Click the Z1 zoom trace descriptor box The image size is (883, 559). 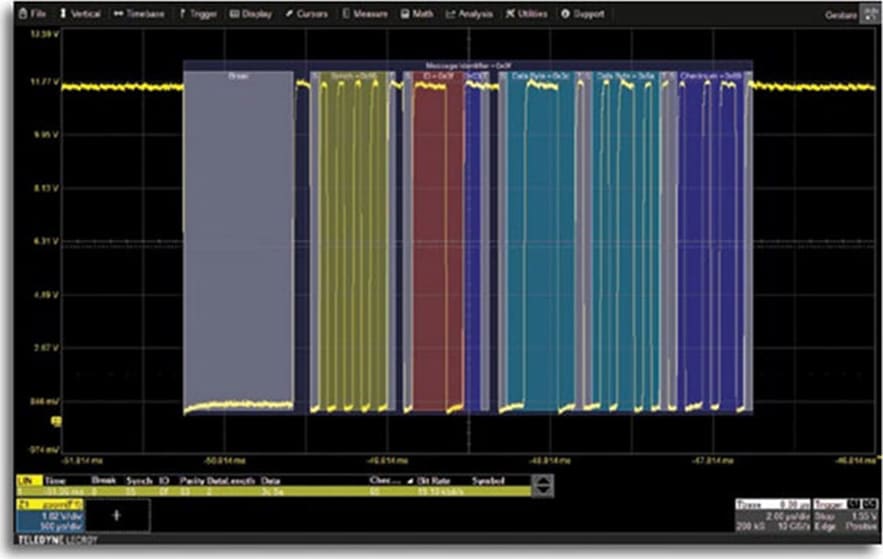point(50,516)
